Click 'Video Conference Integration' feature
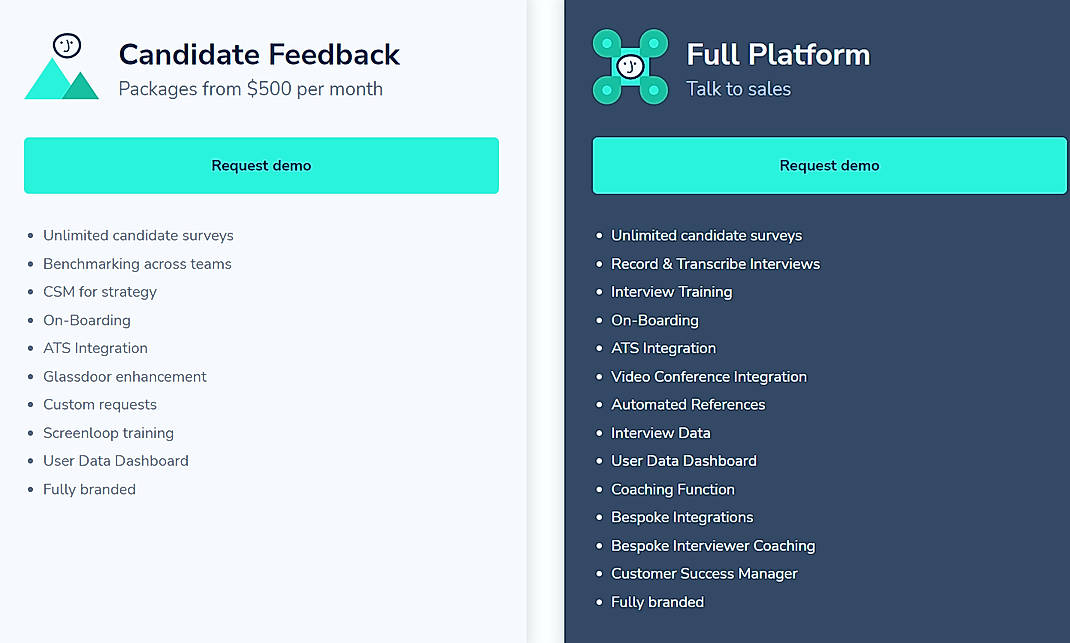The width and height of the screenshot is (1070, 643). (x=709, y=377)
